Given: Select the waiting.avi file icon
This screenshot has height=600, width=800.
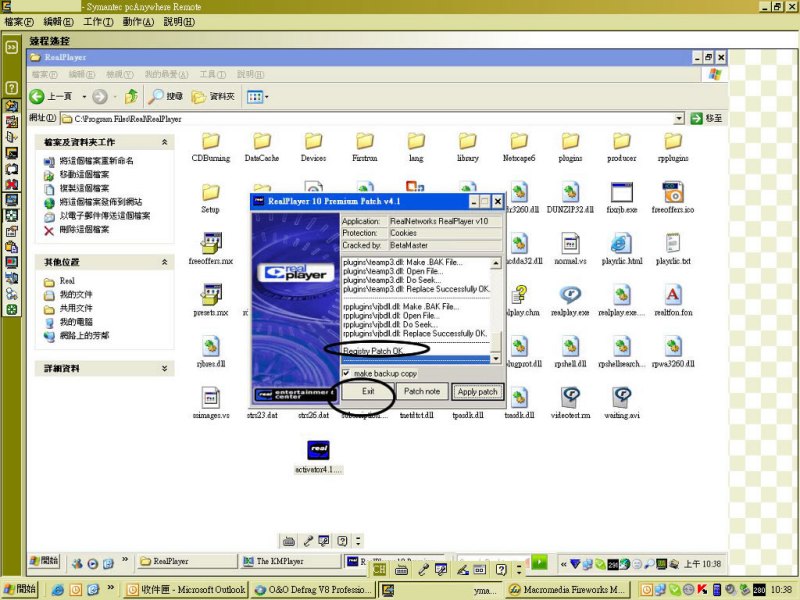Looking at the screenshot, I should coord(621,397).
